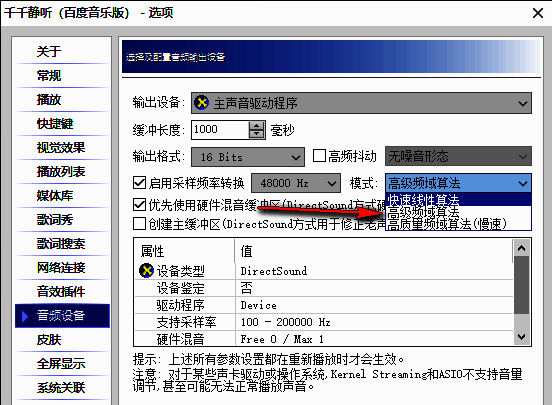The height and width of the screenshot is (405, 552).
Task: Click the blue arrow beside 音频设备
Action: (25, 316)
